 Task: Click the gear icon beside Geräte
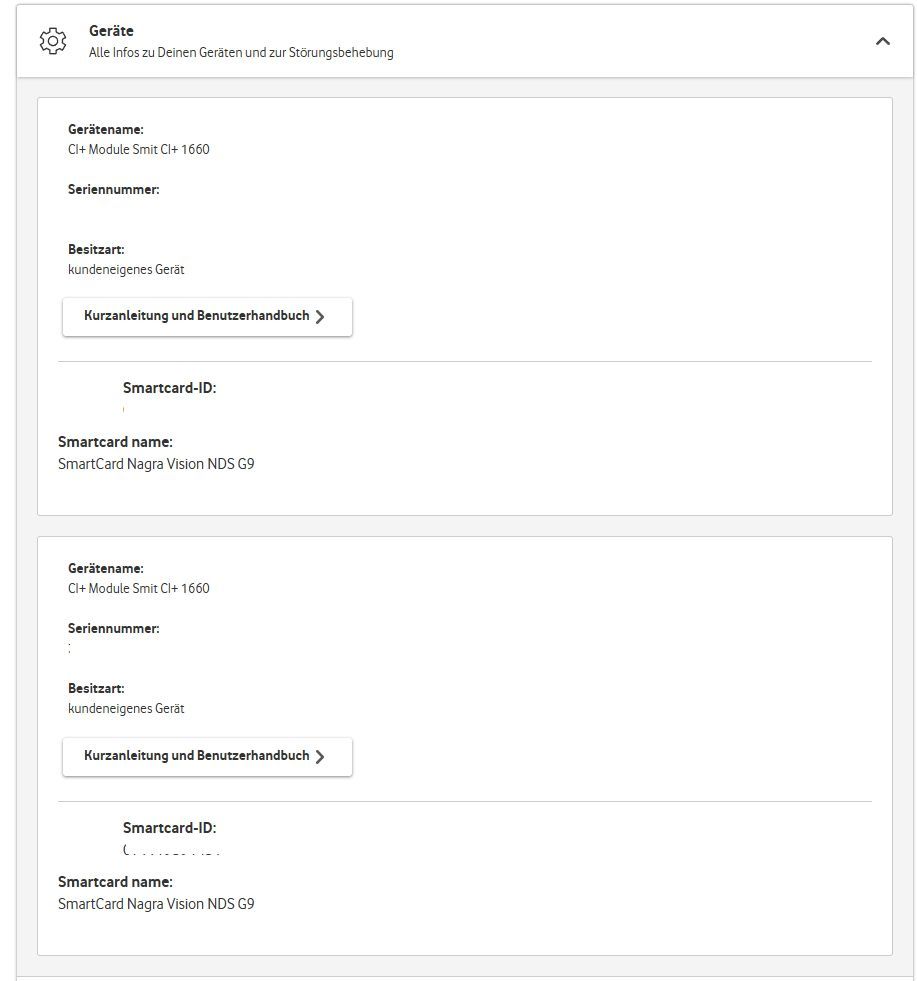[x=52, y=41]
